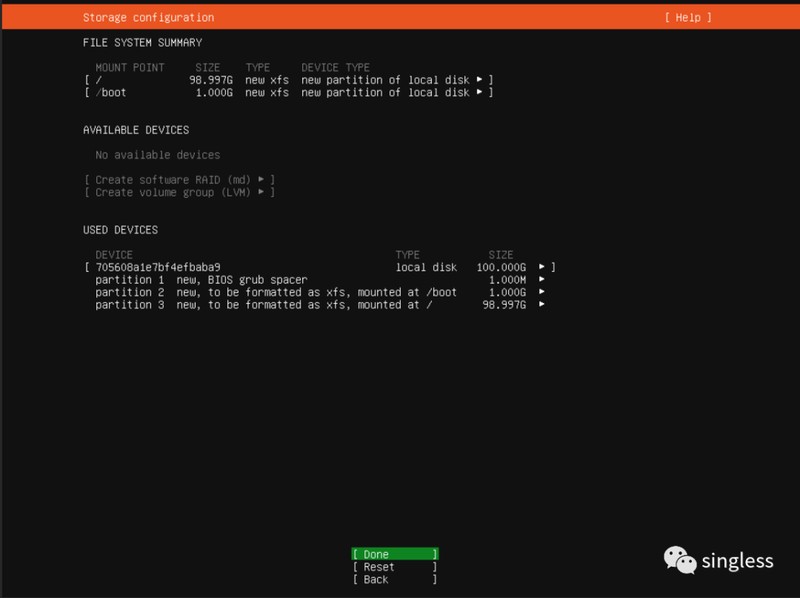Click the 'local disk' type in used devices
The width and height of the screenshot is (800, 598).
click(426, 267)
